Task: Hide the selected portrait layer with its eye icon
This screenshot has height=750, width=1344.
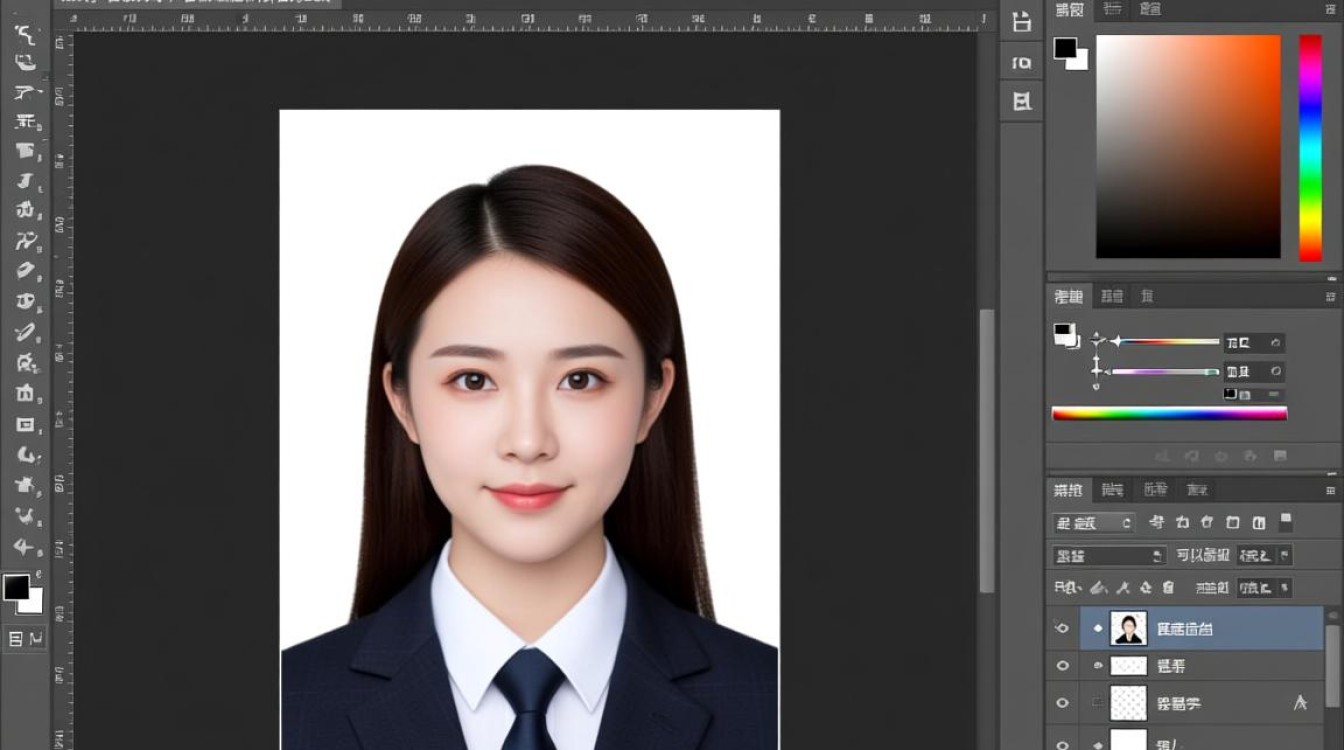Action: (x=1062, y=628)
